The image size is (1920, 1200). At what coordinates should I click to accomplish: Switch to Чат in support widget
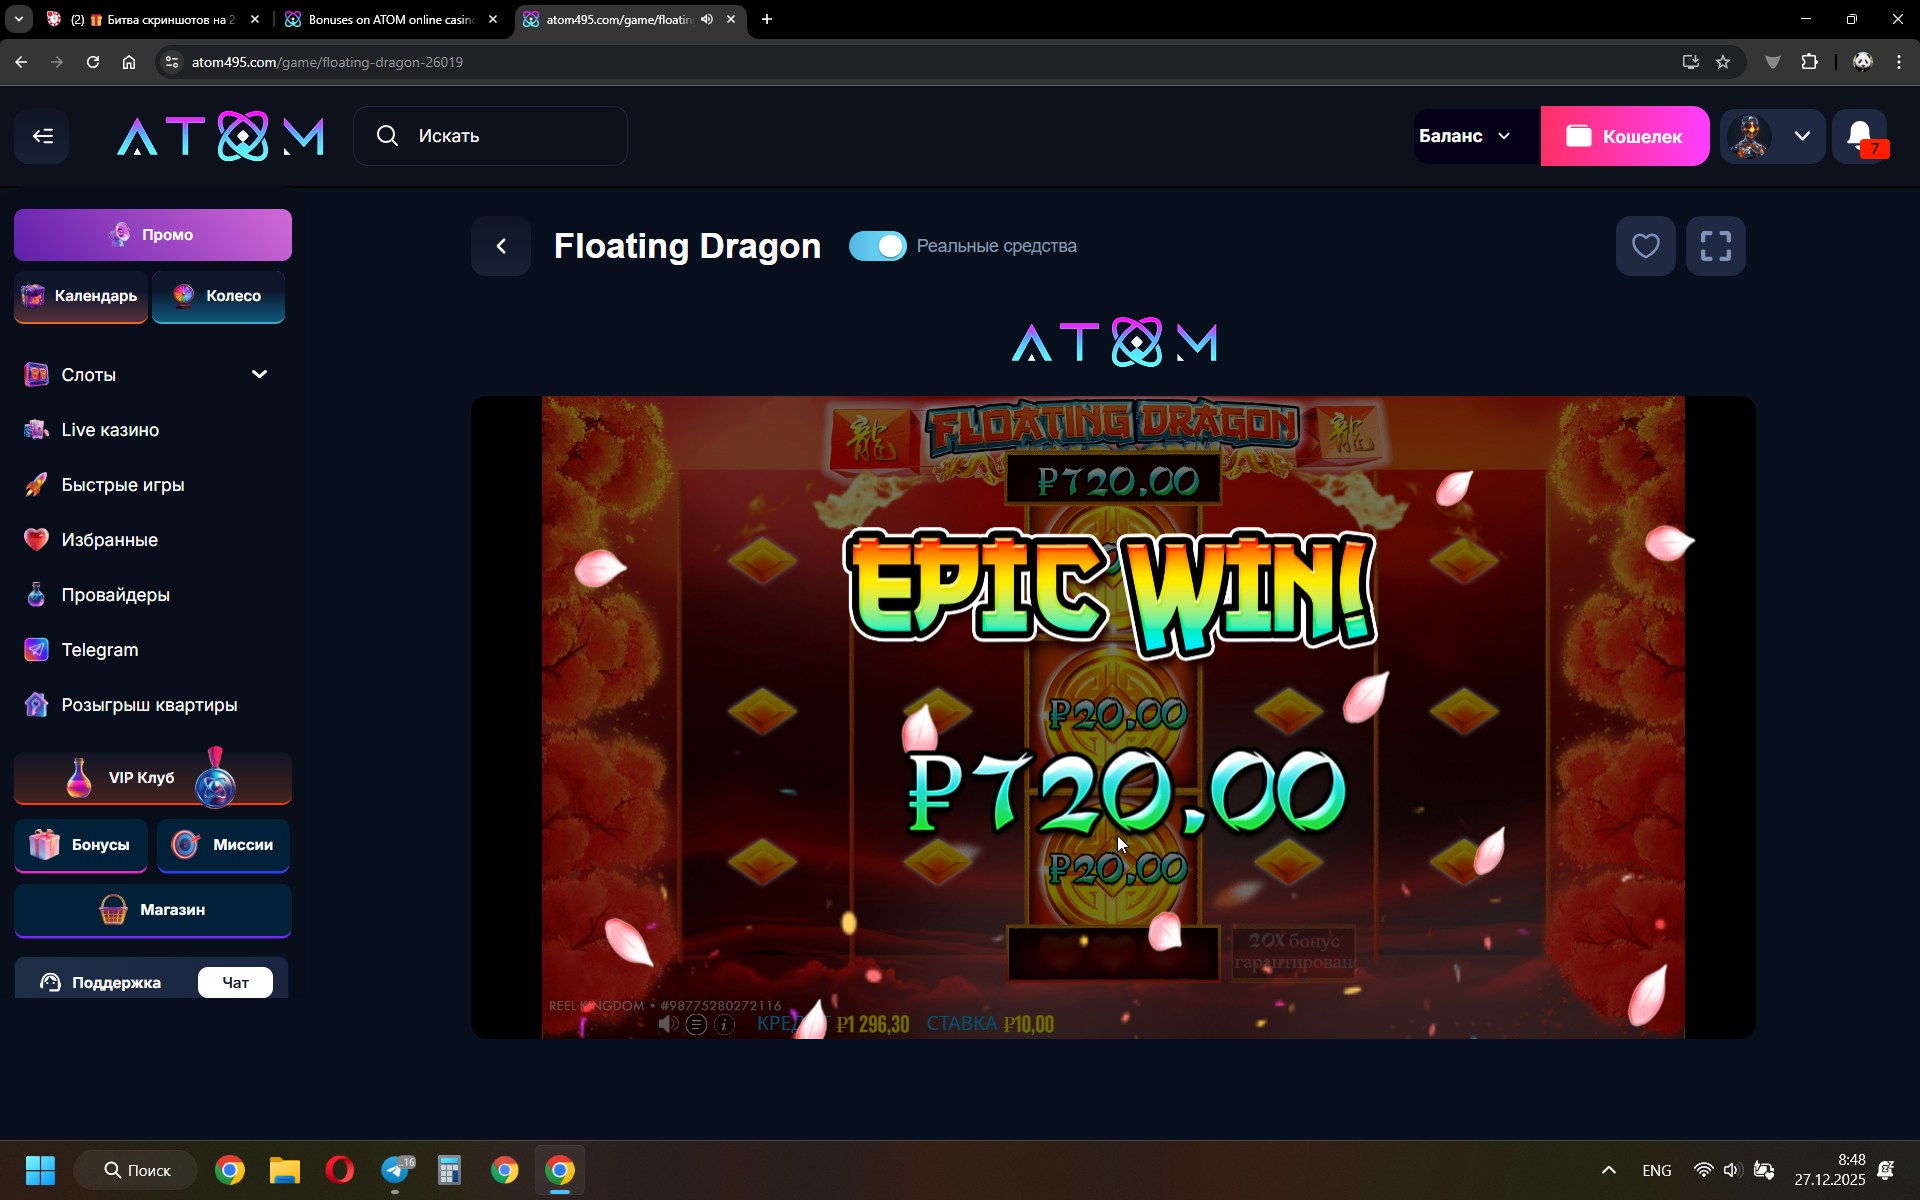tap(235, 982)
